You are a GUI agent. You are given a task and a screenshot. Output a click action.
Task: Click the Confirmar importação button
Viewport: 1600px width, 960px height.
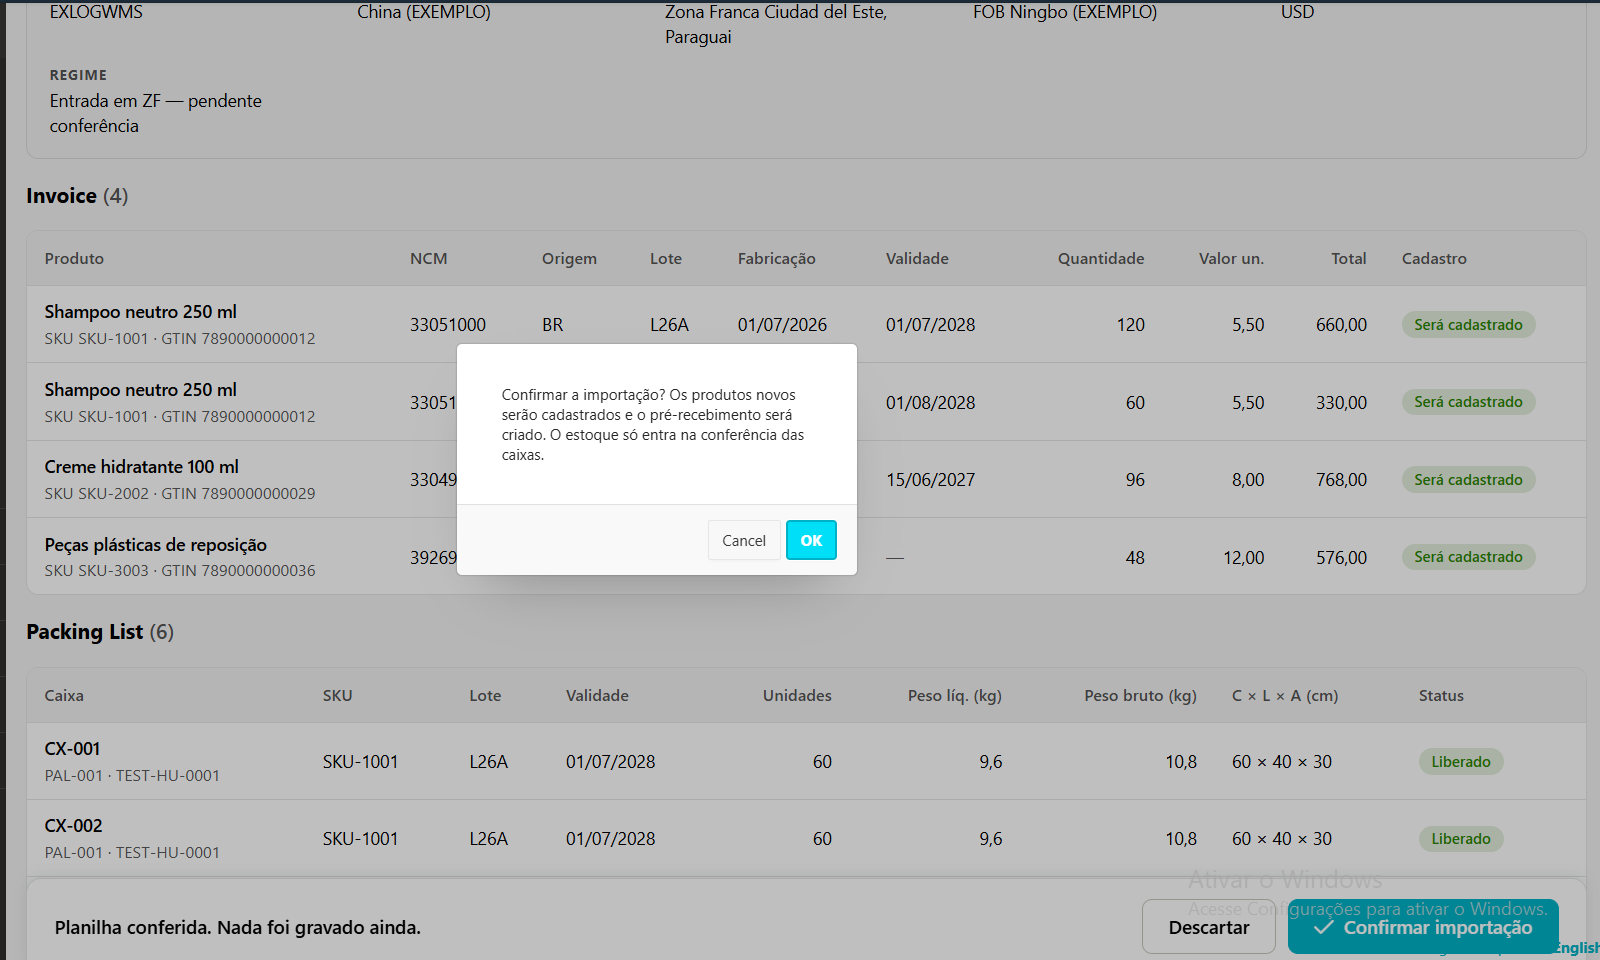pyautogui.click(x=1423, y=927)
